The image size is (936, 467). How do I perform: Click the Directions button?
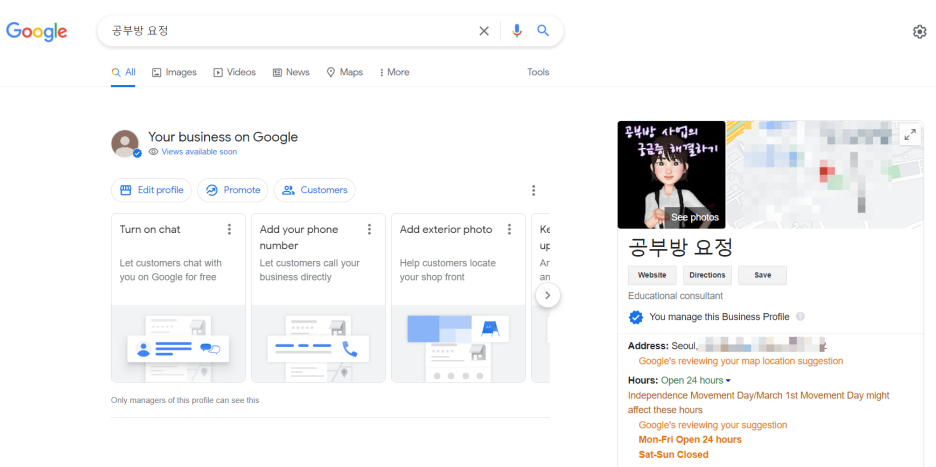[x=707, y=275]
